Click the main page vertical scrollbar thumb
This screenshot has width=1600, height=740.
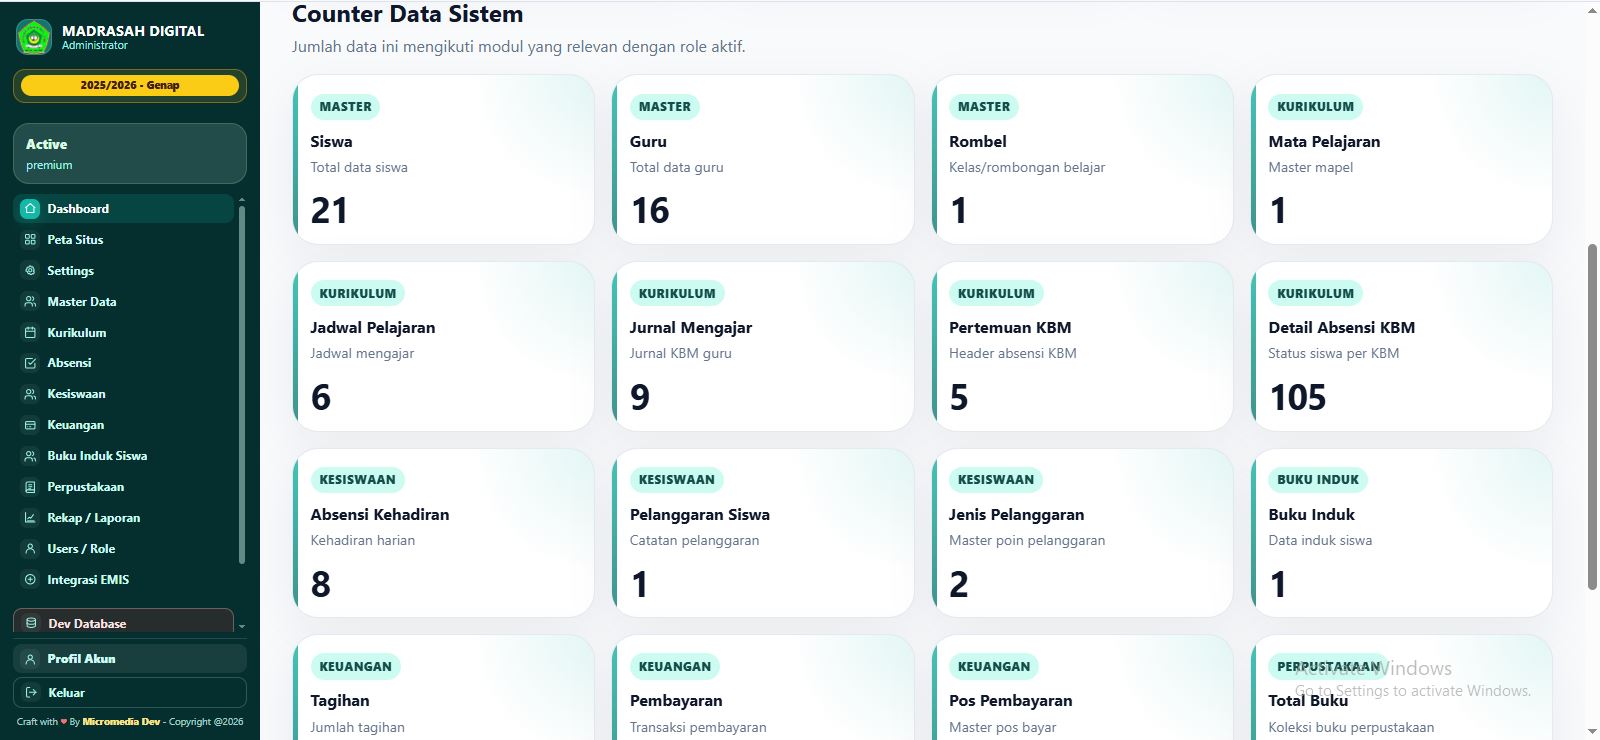1592,417
